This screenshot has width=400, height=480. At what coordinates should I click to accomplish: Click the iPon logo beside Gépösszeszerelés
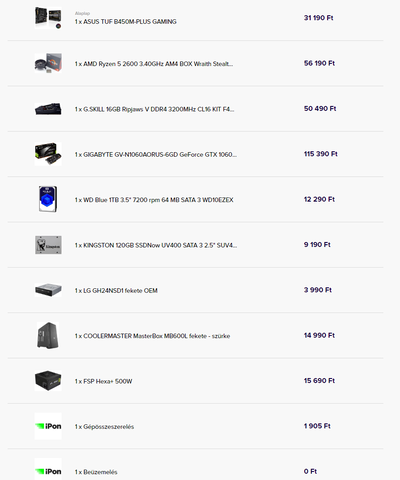[x=48, y=426]
